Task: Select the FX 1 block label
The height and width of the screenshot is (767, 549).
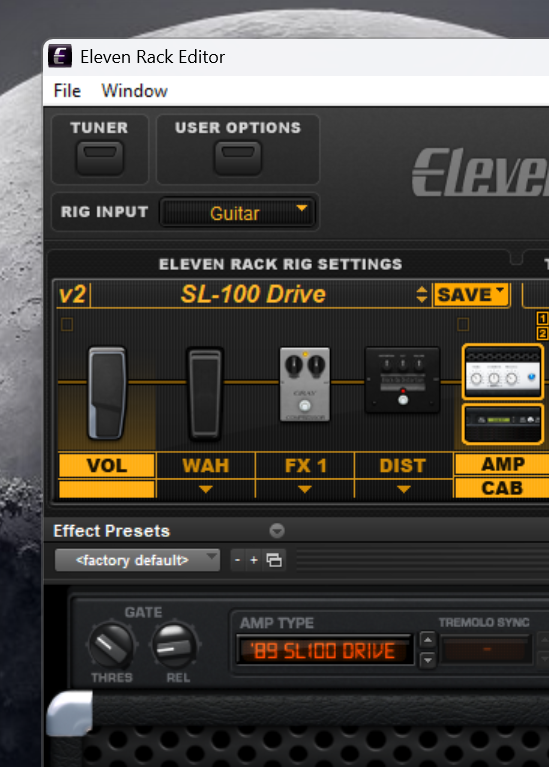Action: 305,465
